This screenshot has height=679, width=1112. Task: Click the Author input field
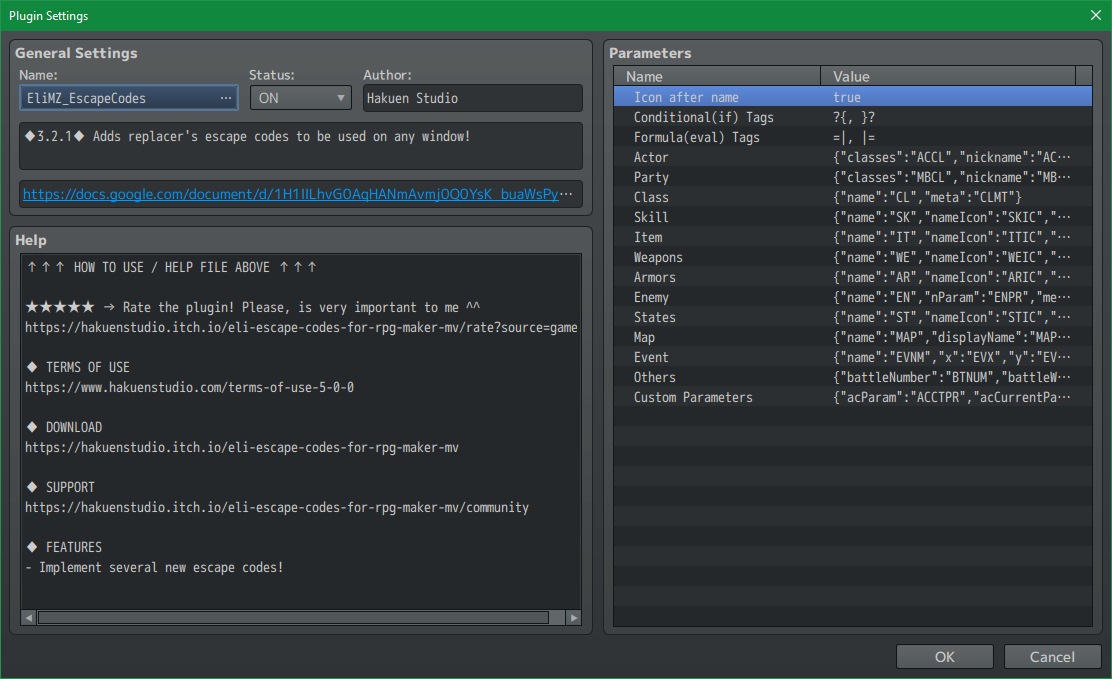coord(472,98)
